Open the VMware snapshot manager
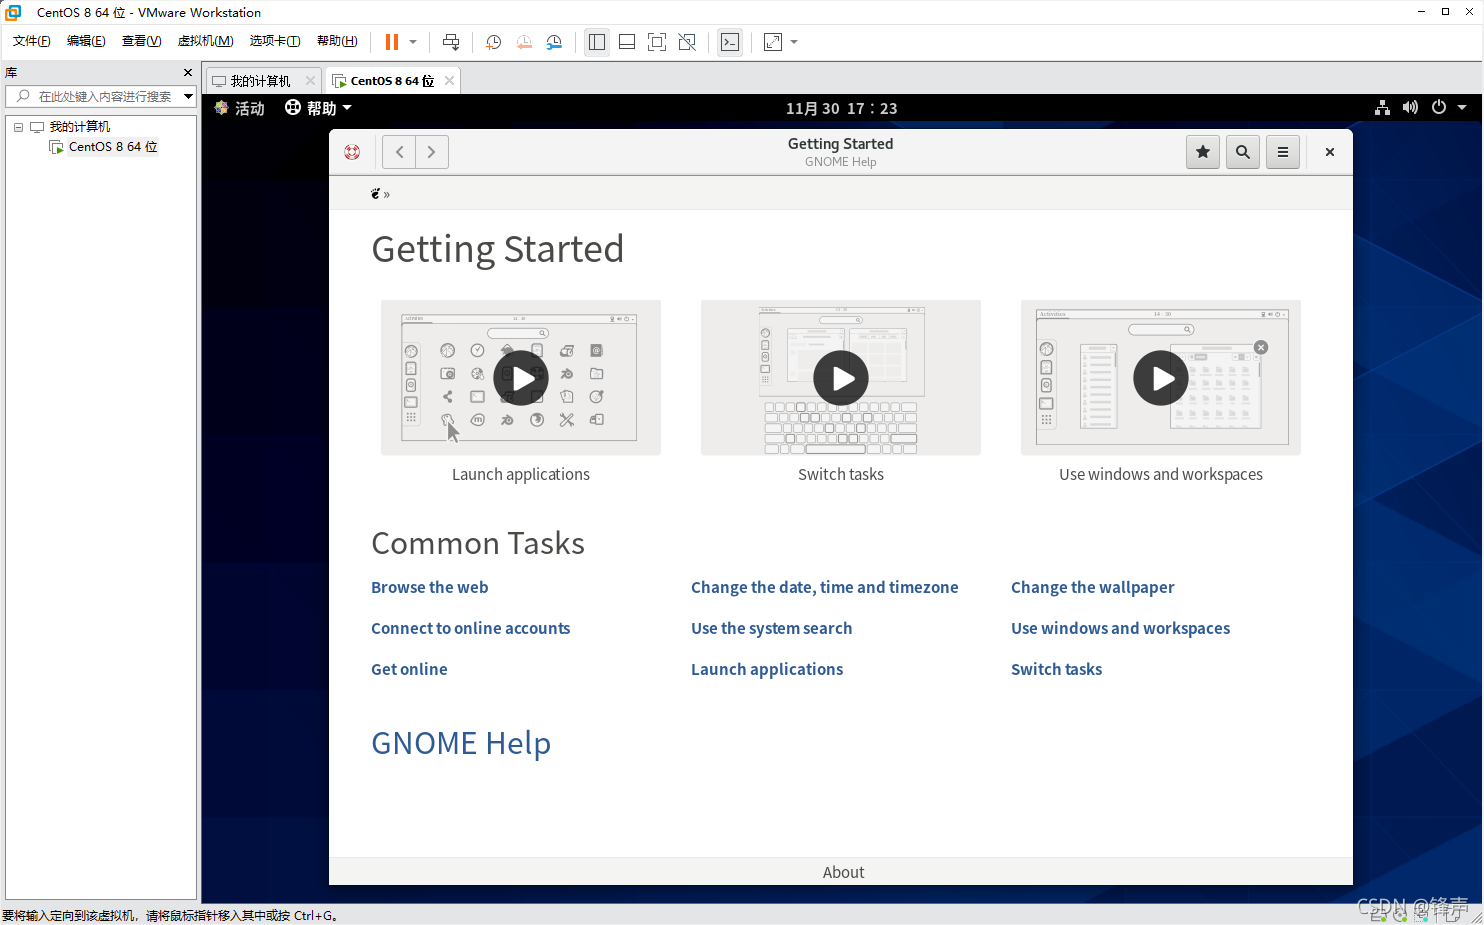Image resolution: width=1484 pixels, height=925 pixels. click(x=554, y=42)
